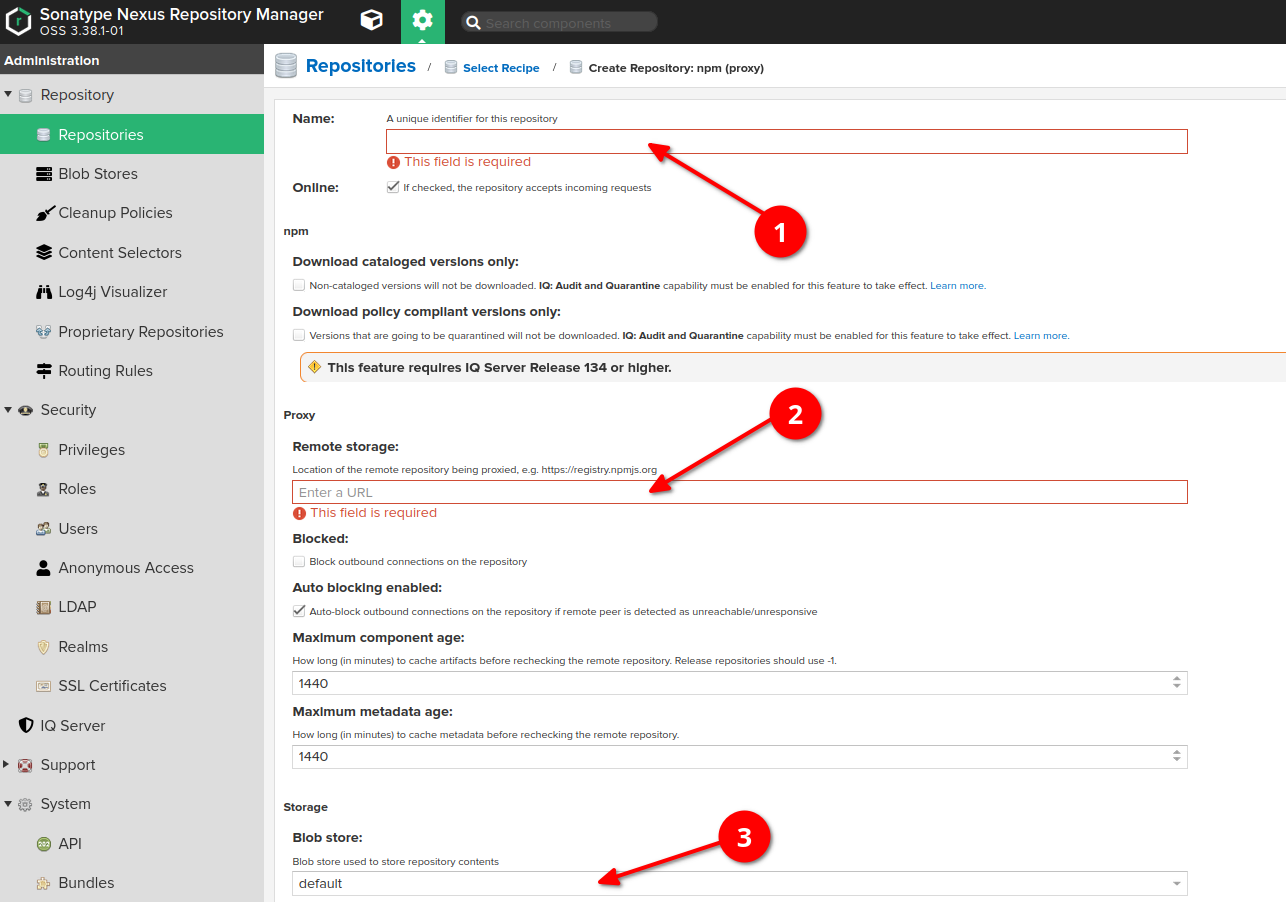
Task: Click the Privileges medal icon
Action: [43, 450]
